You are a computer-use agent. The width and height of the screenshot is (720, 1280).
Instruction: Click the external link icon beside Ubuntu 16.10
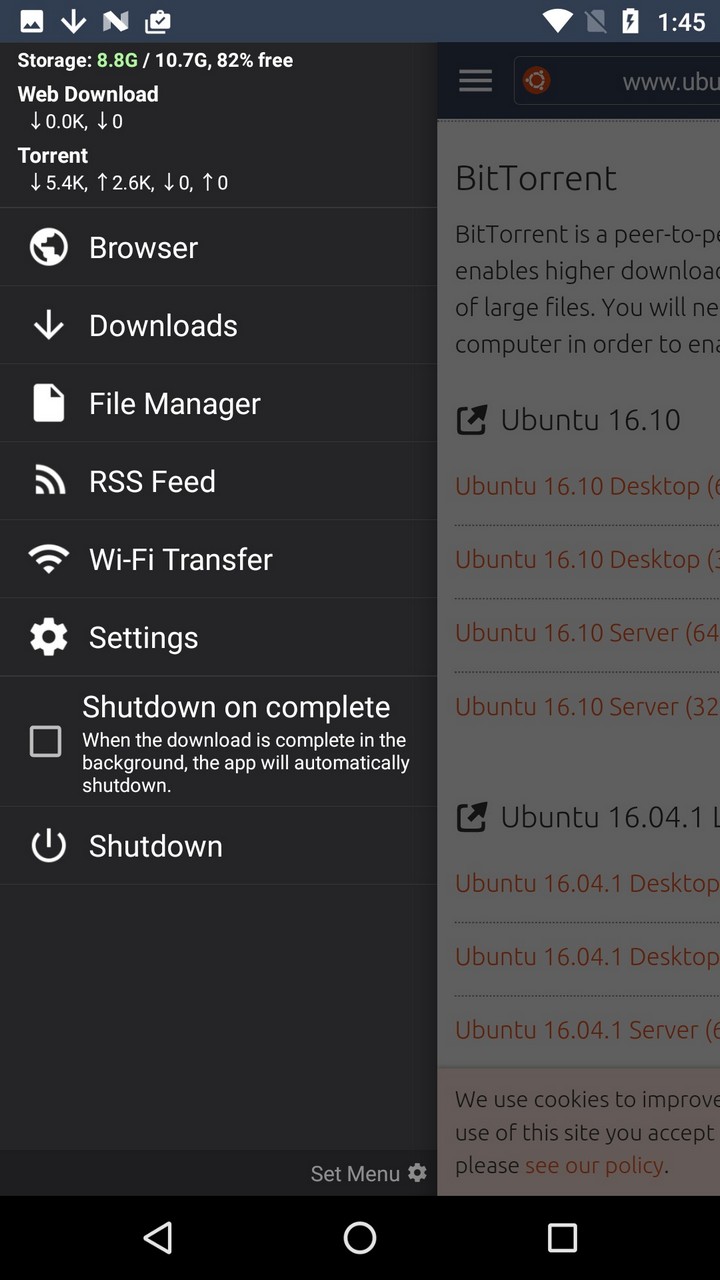pyautogui.click(x=470, y=420)
